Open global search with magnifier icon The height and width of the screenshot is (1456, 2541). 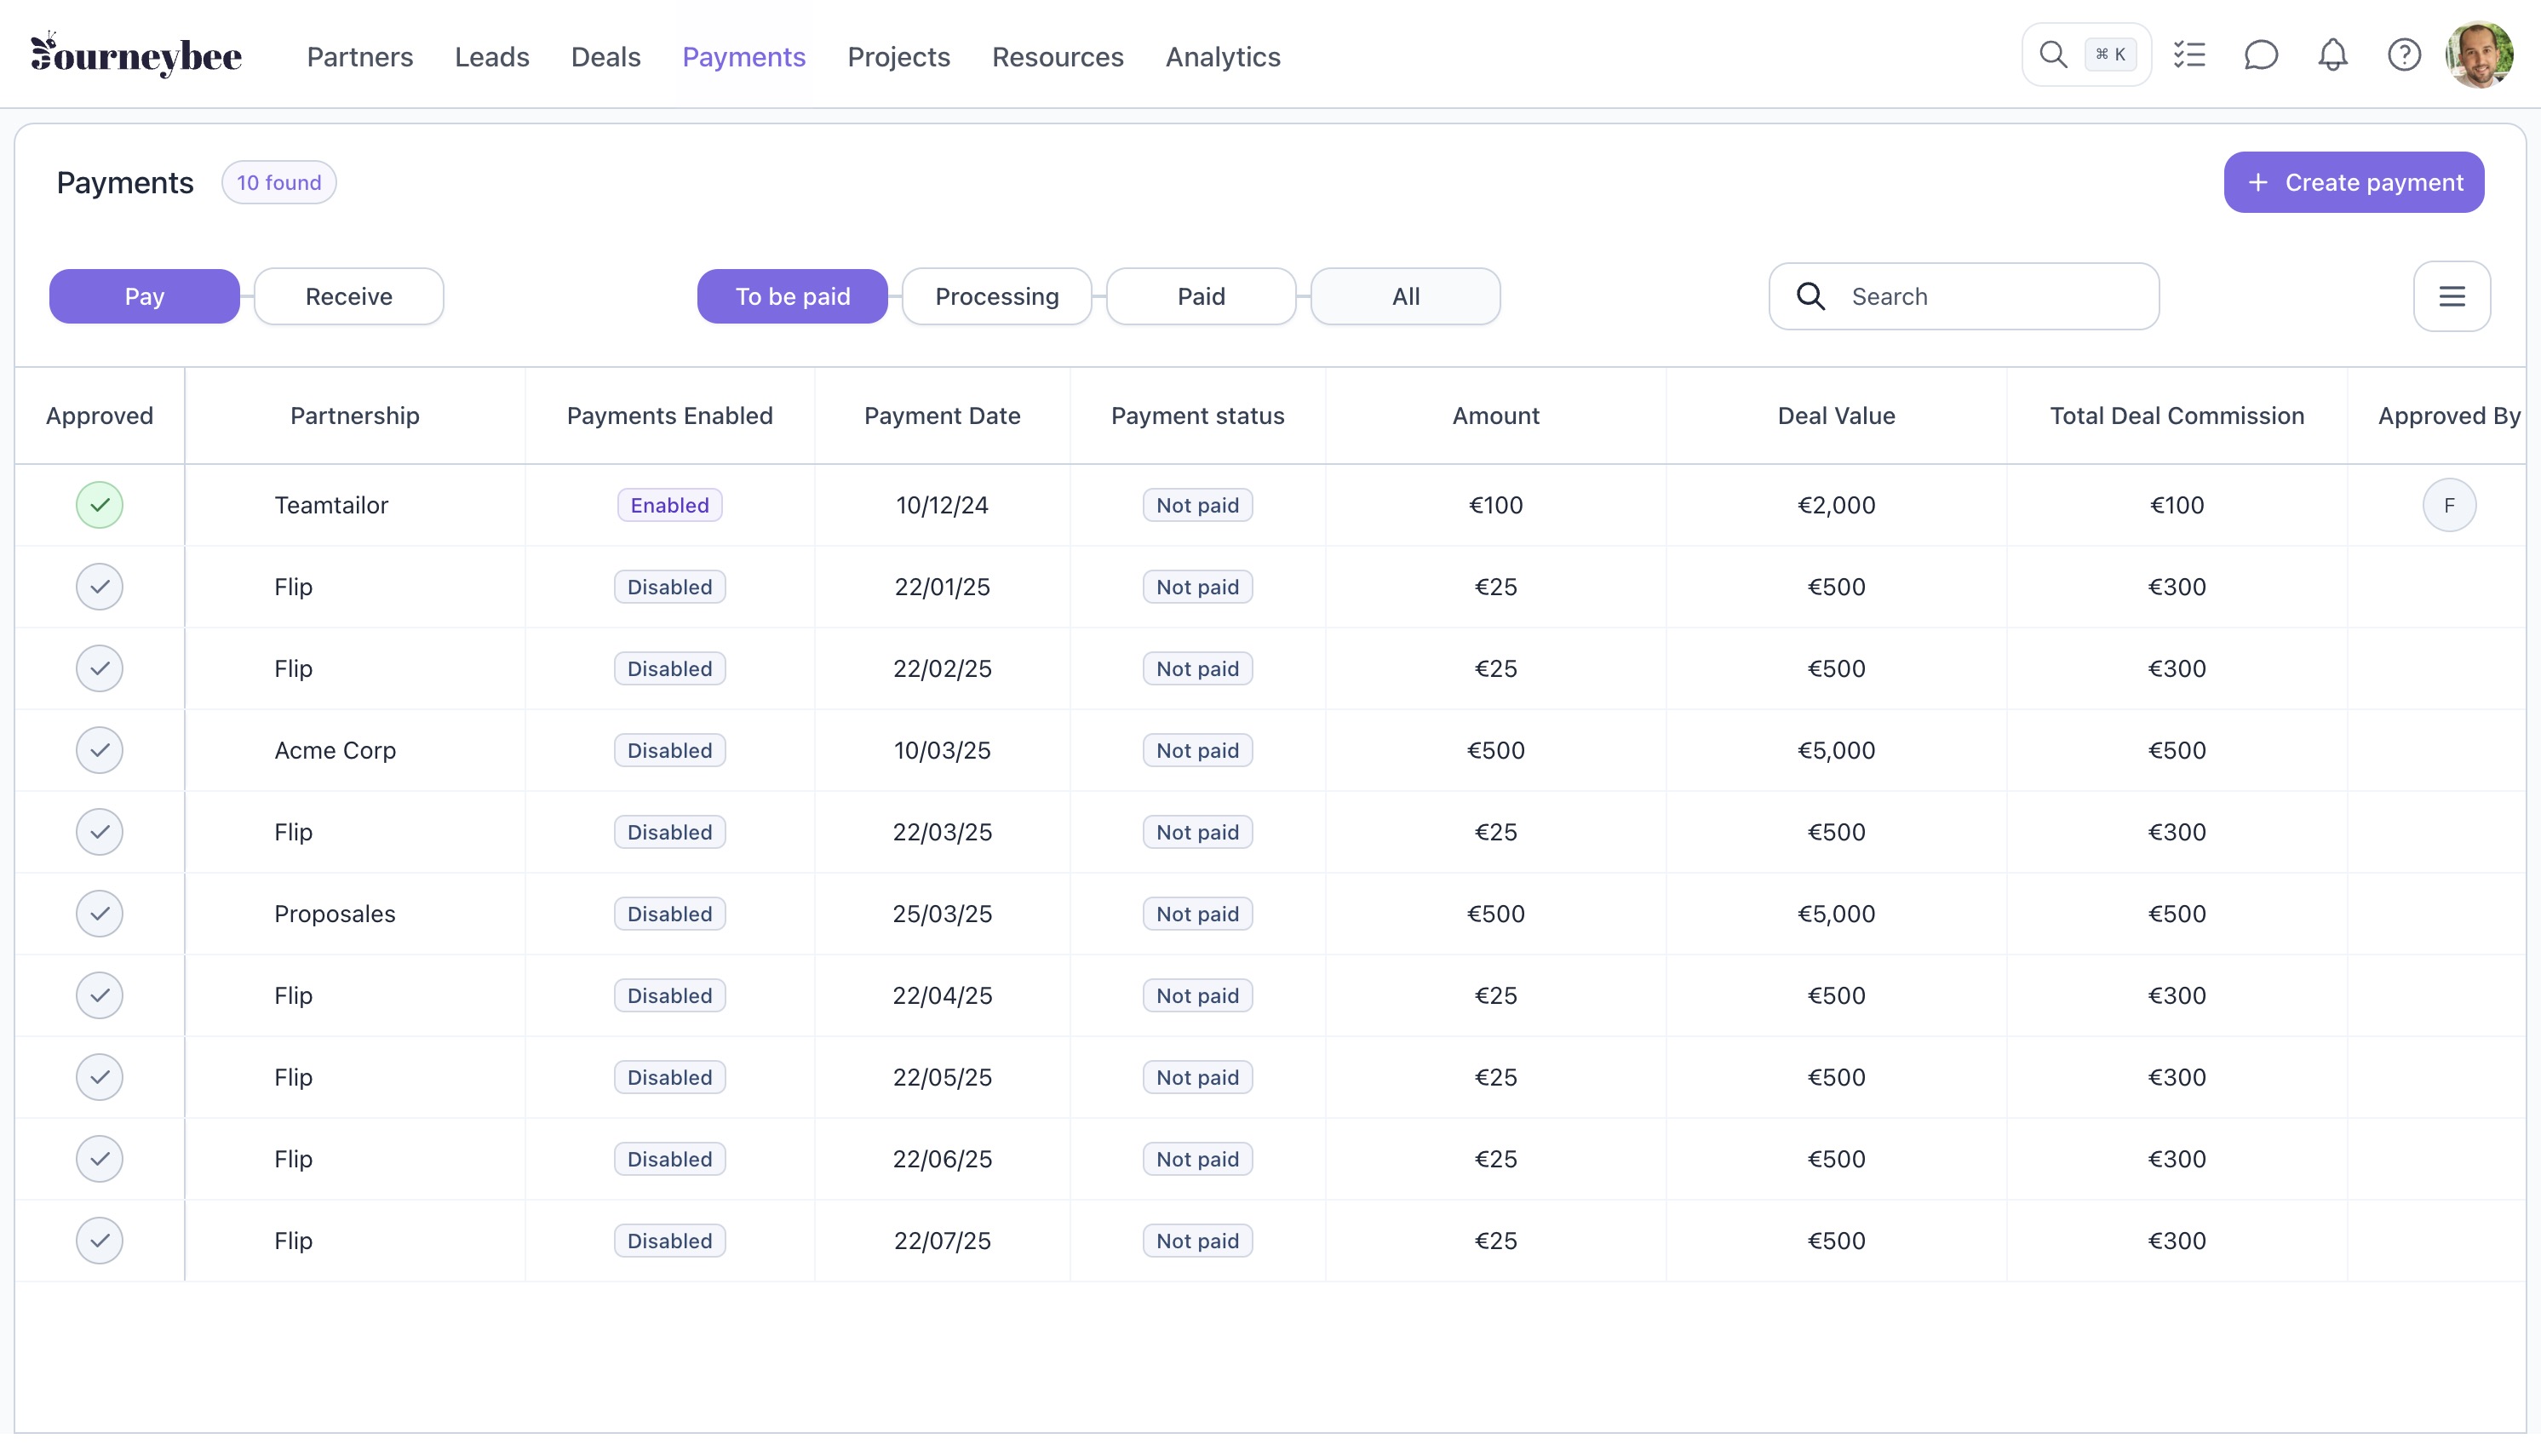[x=2052, y=55]
